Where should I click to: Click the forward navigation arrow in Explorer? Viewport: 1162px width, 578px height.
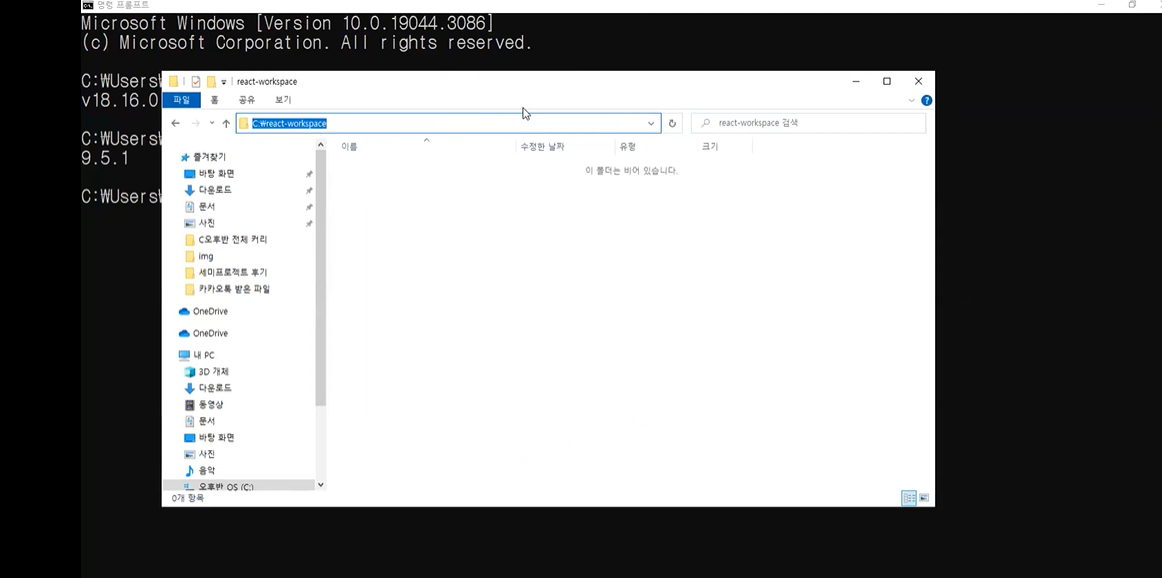click(x=196, y=123)
